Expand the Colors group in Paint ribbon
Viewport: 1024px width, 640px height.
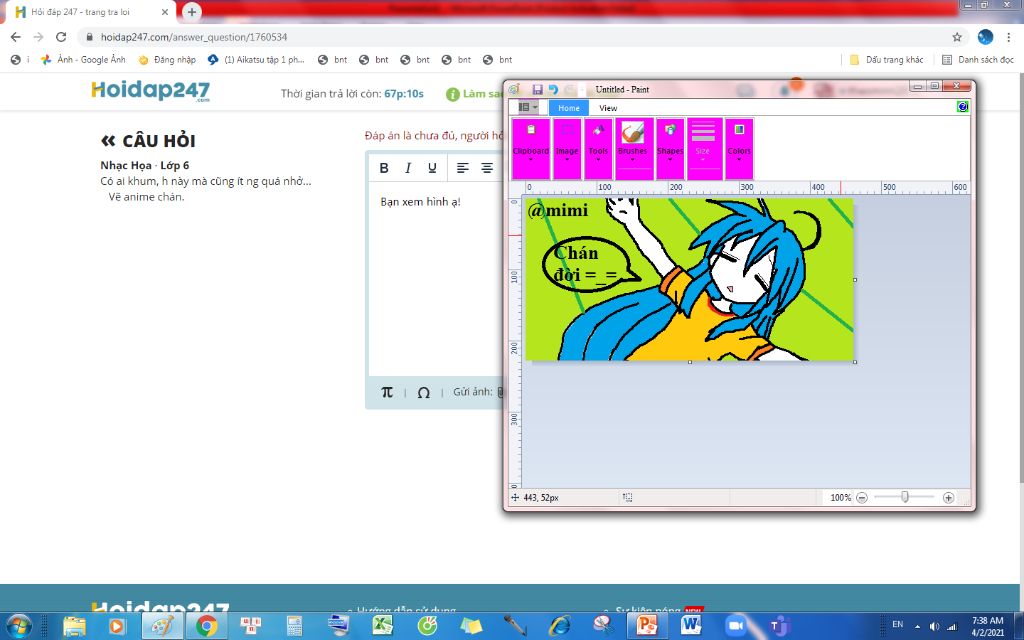click(x=739, y=149)
